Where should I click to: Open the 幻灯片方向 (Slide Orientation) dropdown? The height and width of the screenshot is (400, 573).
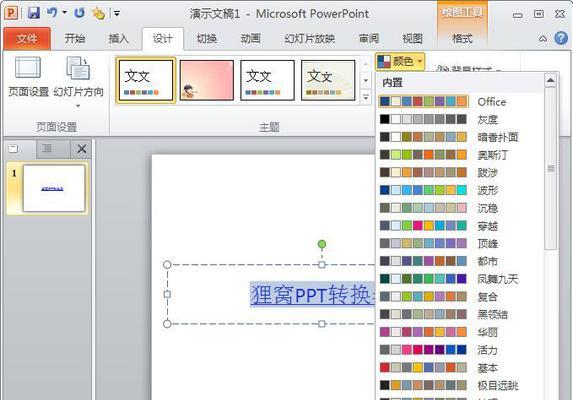(78, 83)
